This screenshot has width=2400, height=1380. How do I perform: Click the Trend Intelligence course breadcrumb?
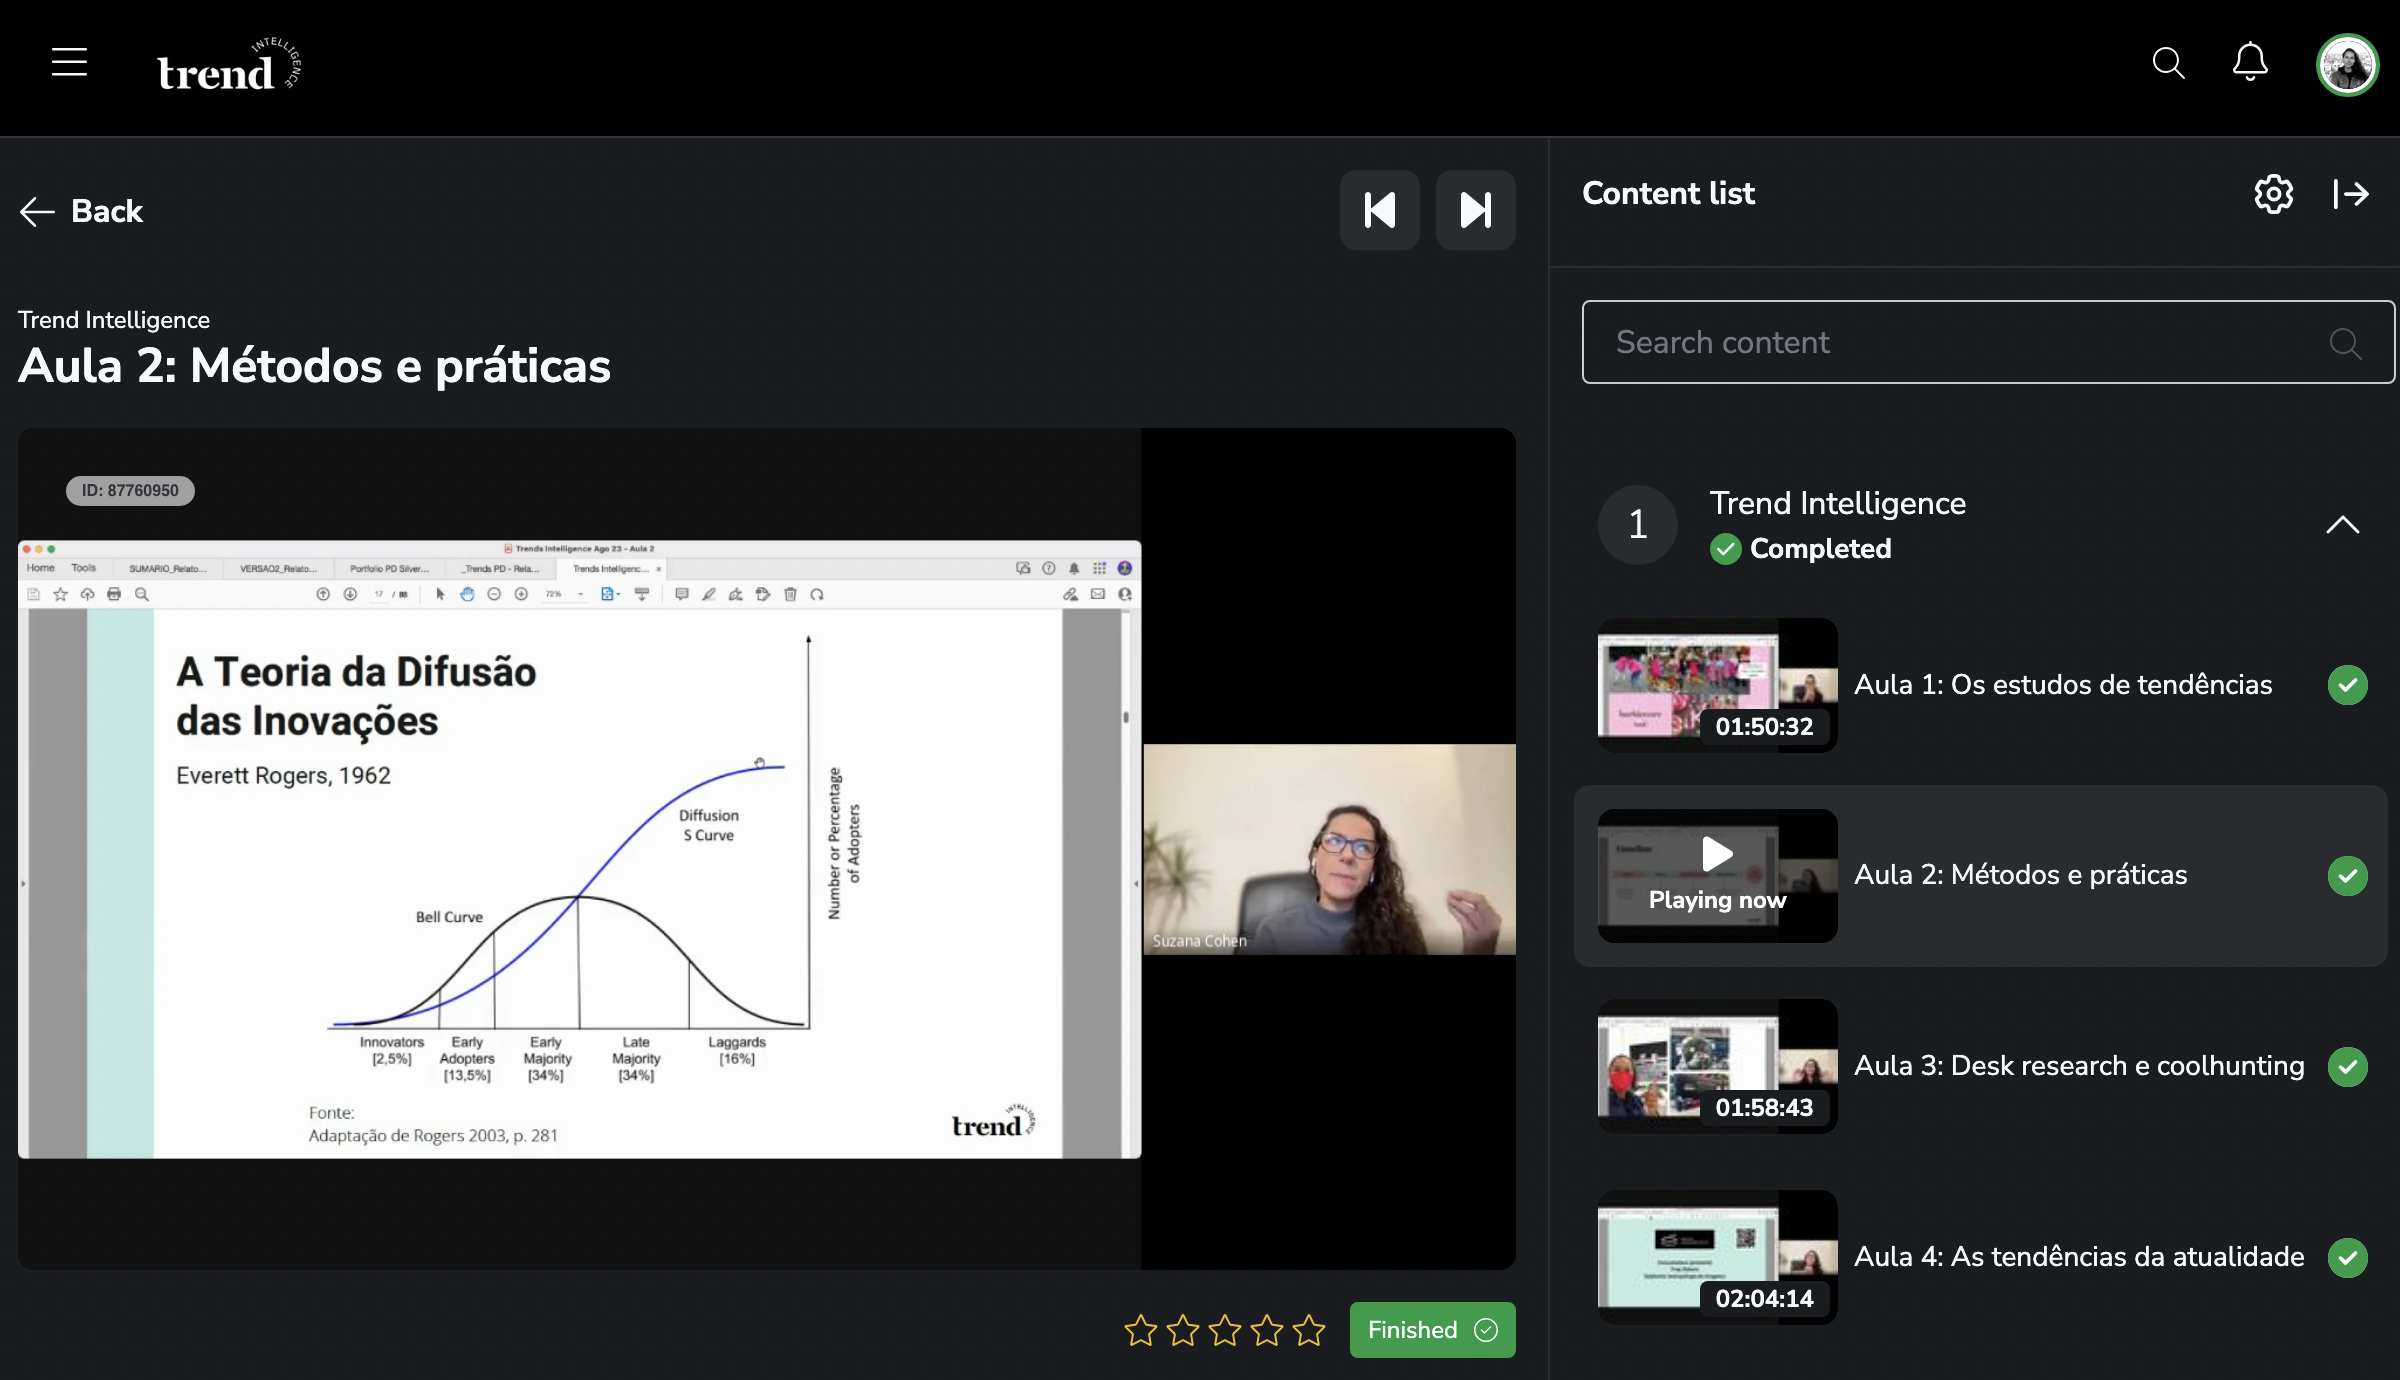(114, 320)
